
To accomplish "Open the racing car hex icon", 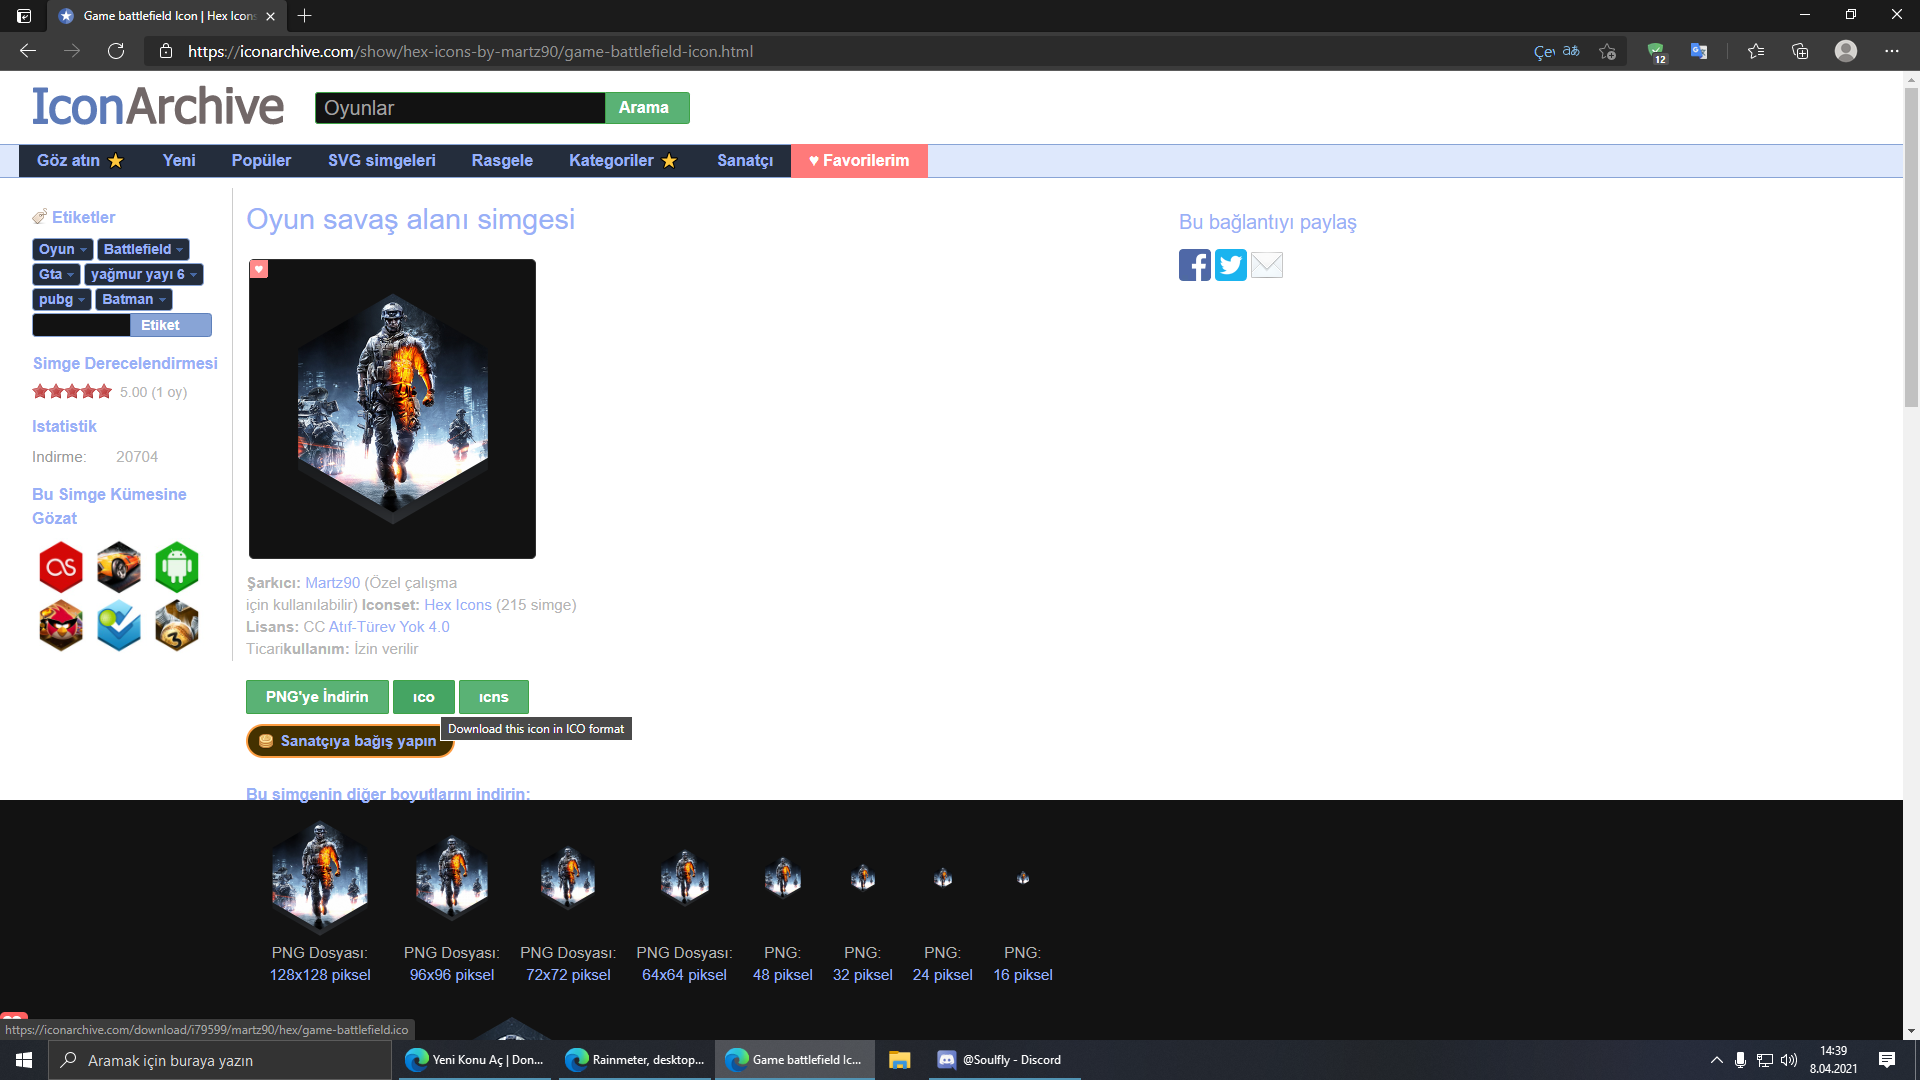I will [119, 567].
